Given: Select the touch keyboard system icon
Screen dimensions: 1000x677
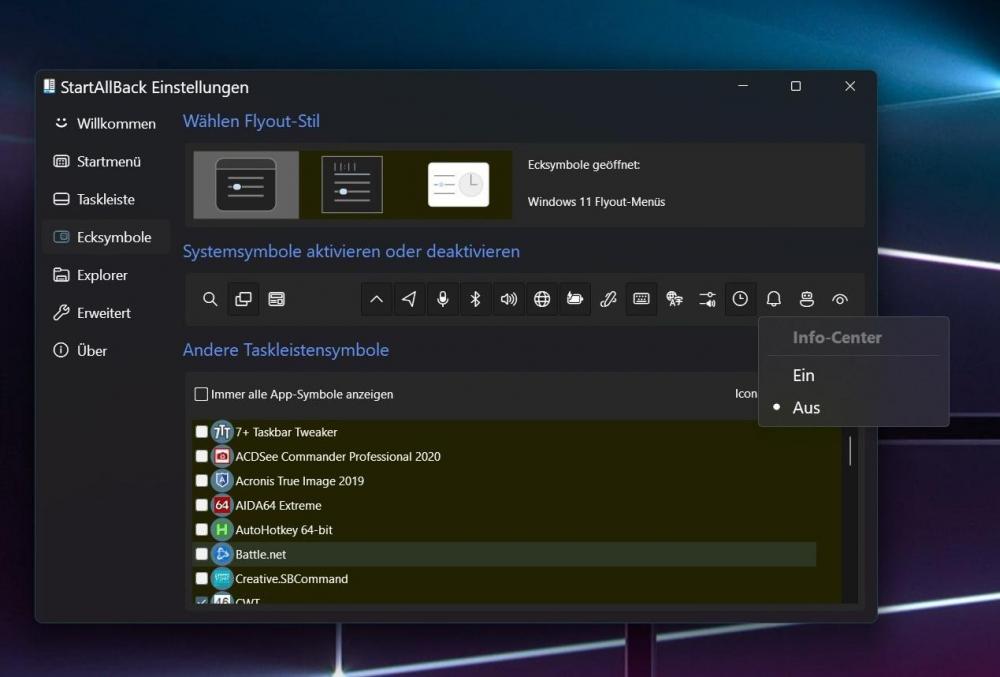Looking at the screenshot, I should [641, 298].
